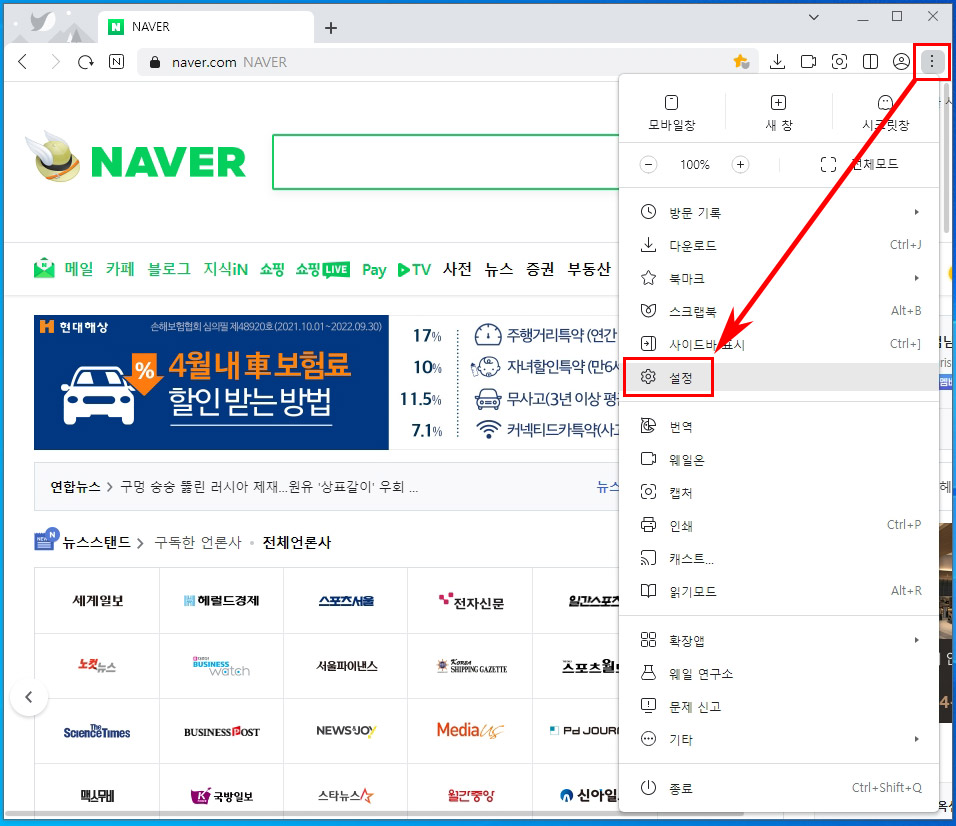956x826 pixels.
Task: Click the profile account icon near the menu
Action: [x=901, y=61]
